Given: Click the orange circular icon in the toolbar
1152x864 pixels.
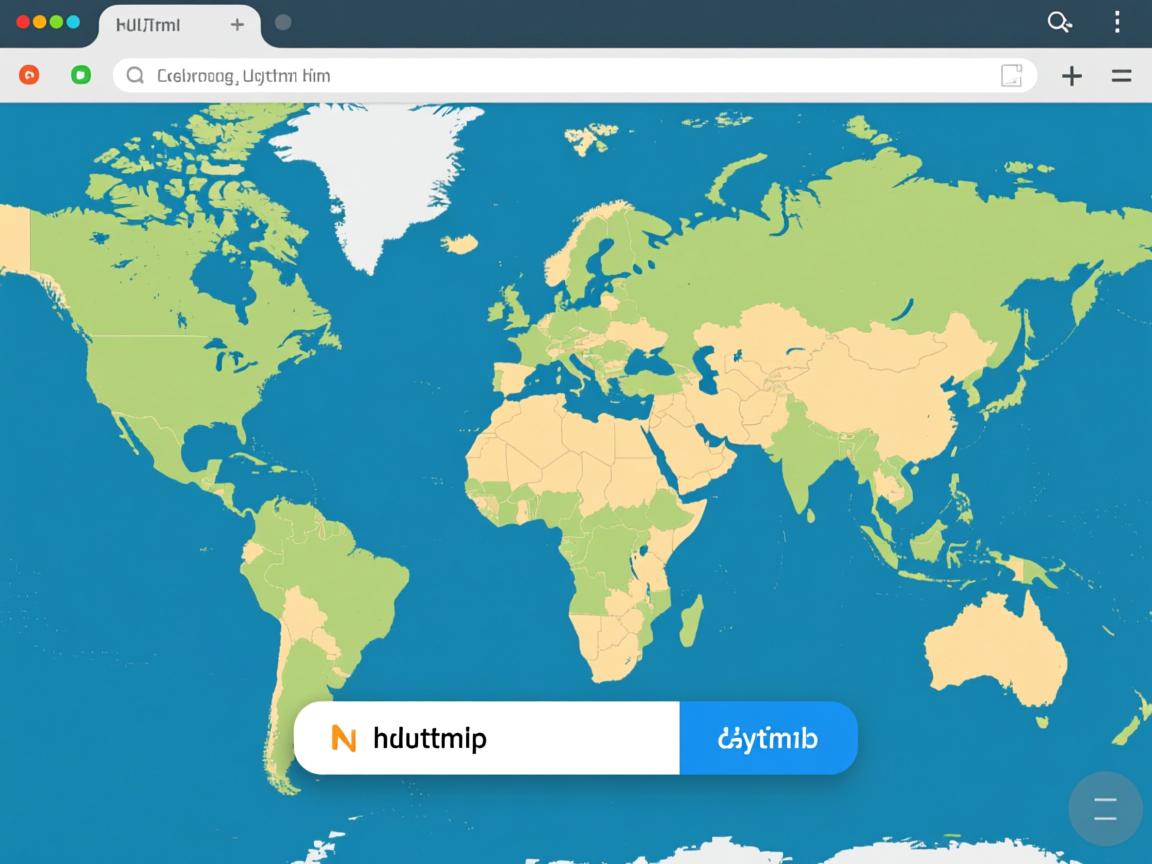Looking at the screenshot, I should click(29, 75).
